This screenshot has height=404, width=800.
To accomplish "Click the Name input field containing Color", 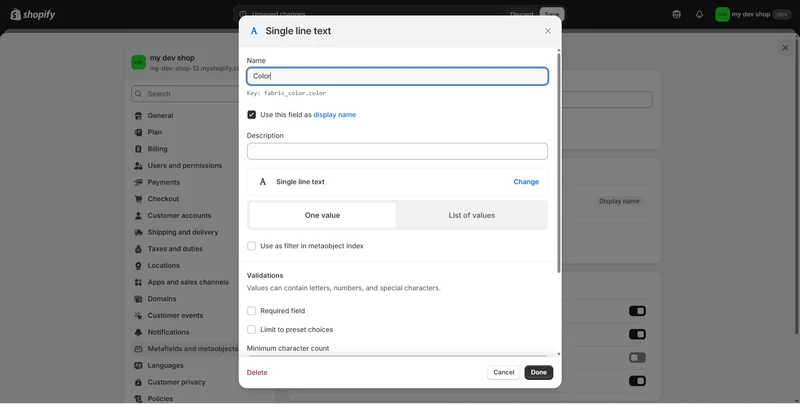I will (x=397, y=76).
